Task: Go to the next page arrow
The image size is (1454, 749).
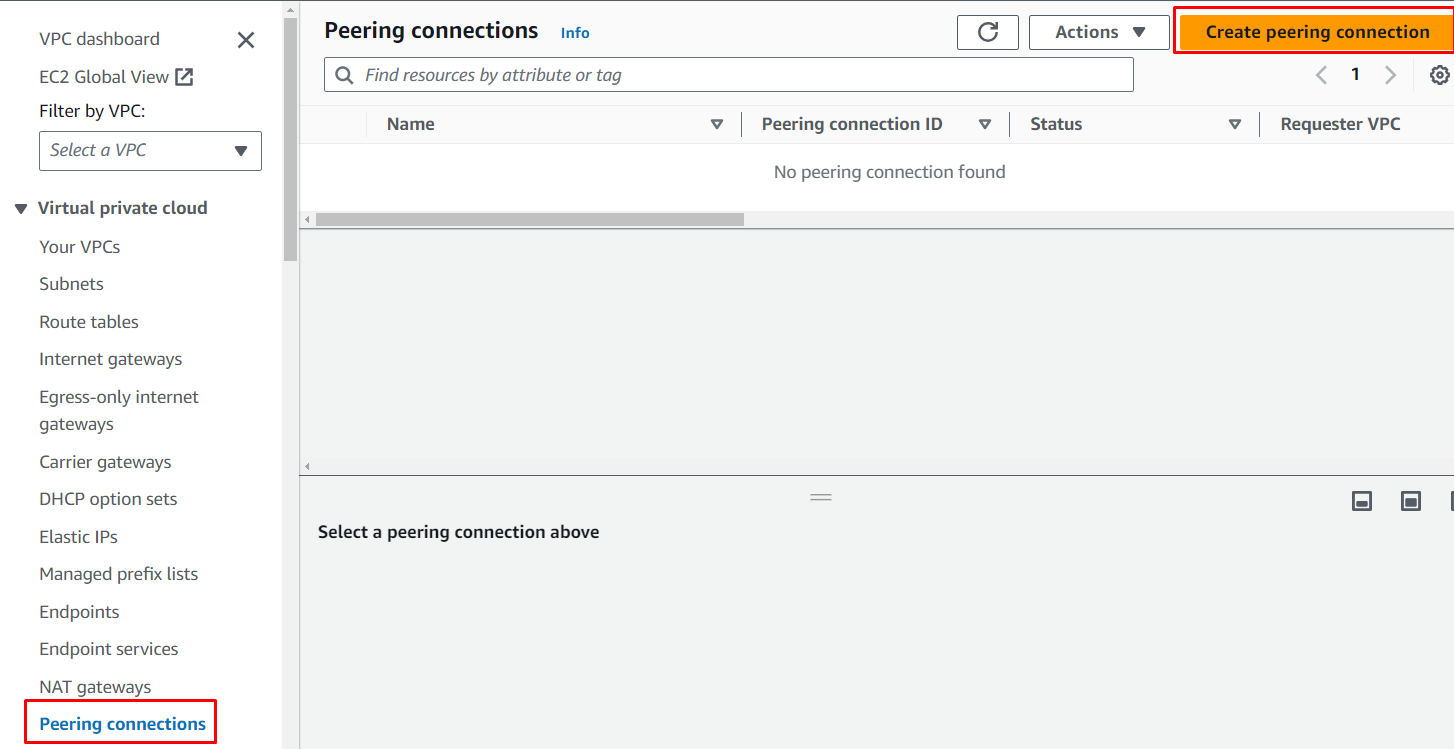Action: click(1390, 75)
